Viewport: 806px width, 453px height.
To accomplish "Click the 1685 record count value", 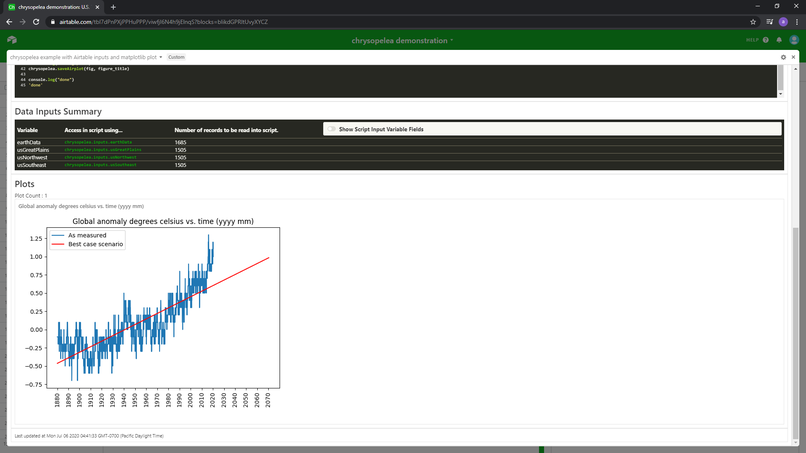I will [180, 142].
